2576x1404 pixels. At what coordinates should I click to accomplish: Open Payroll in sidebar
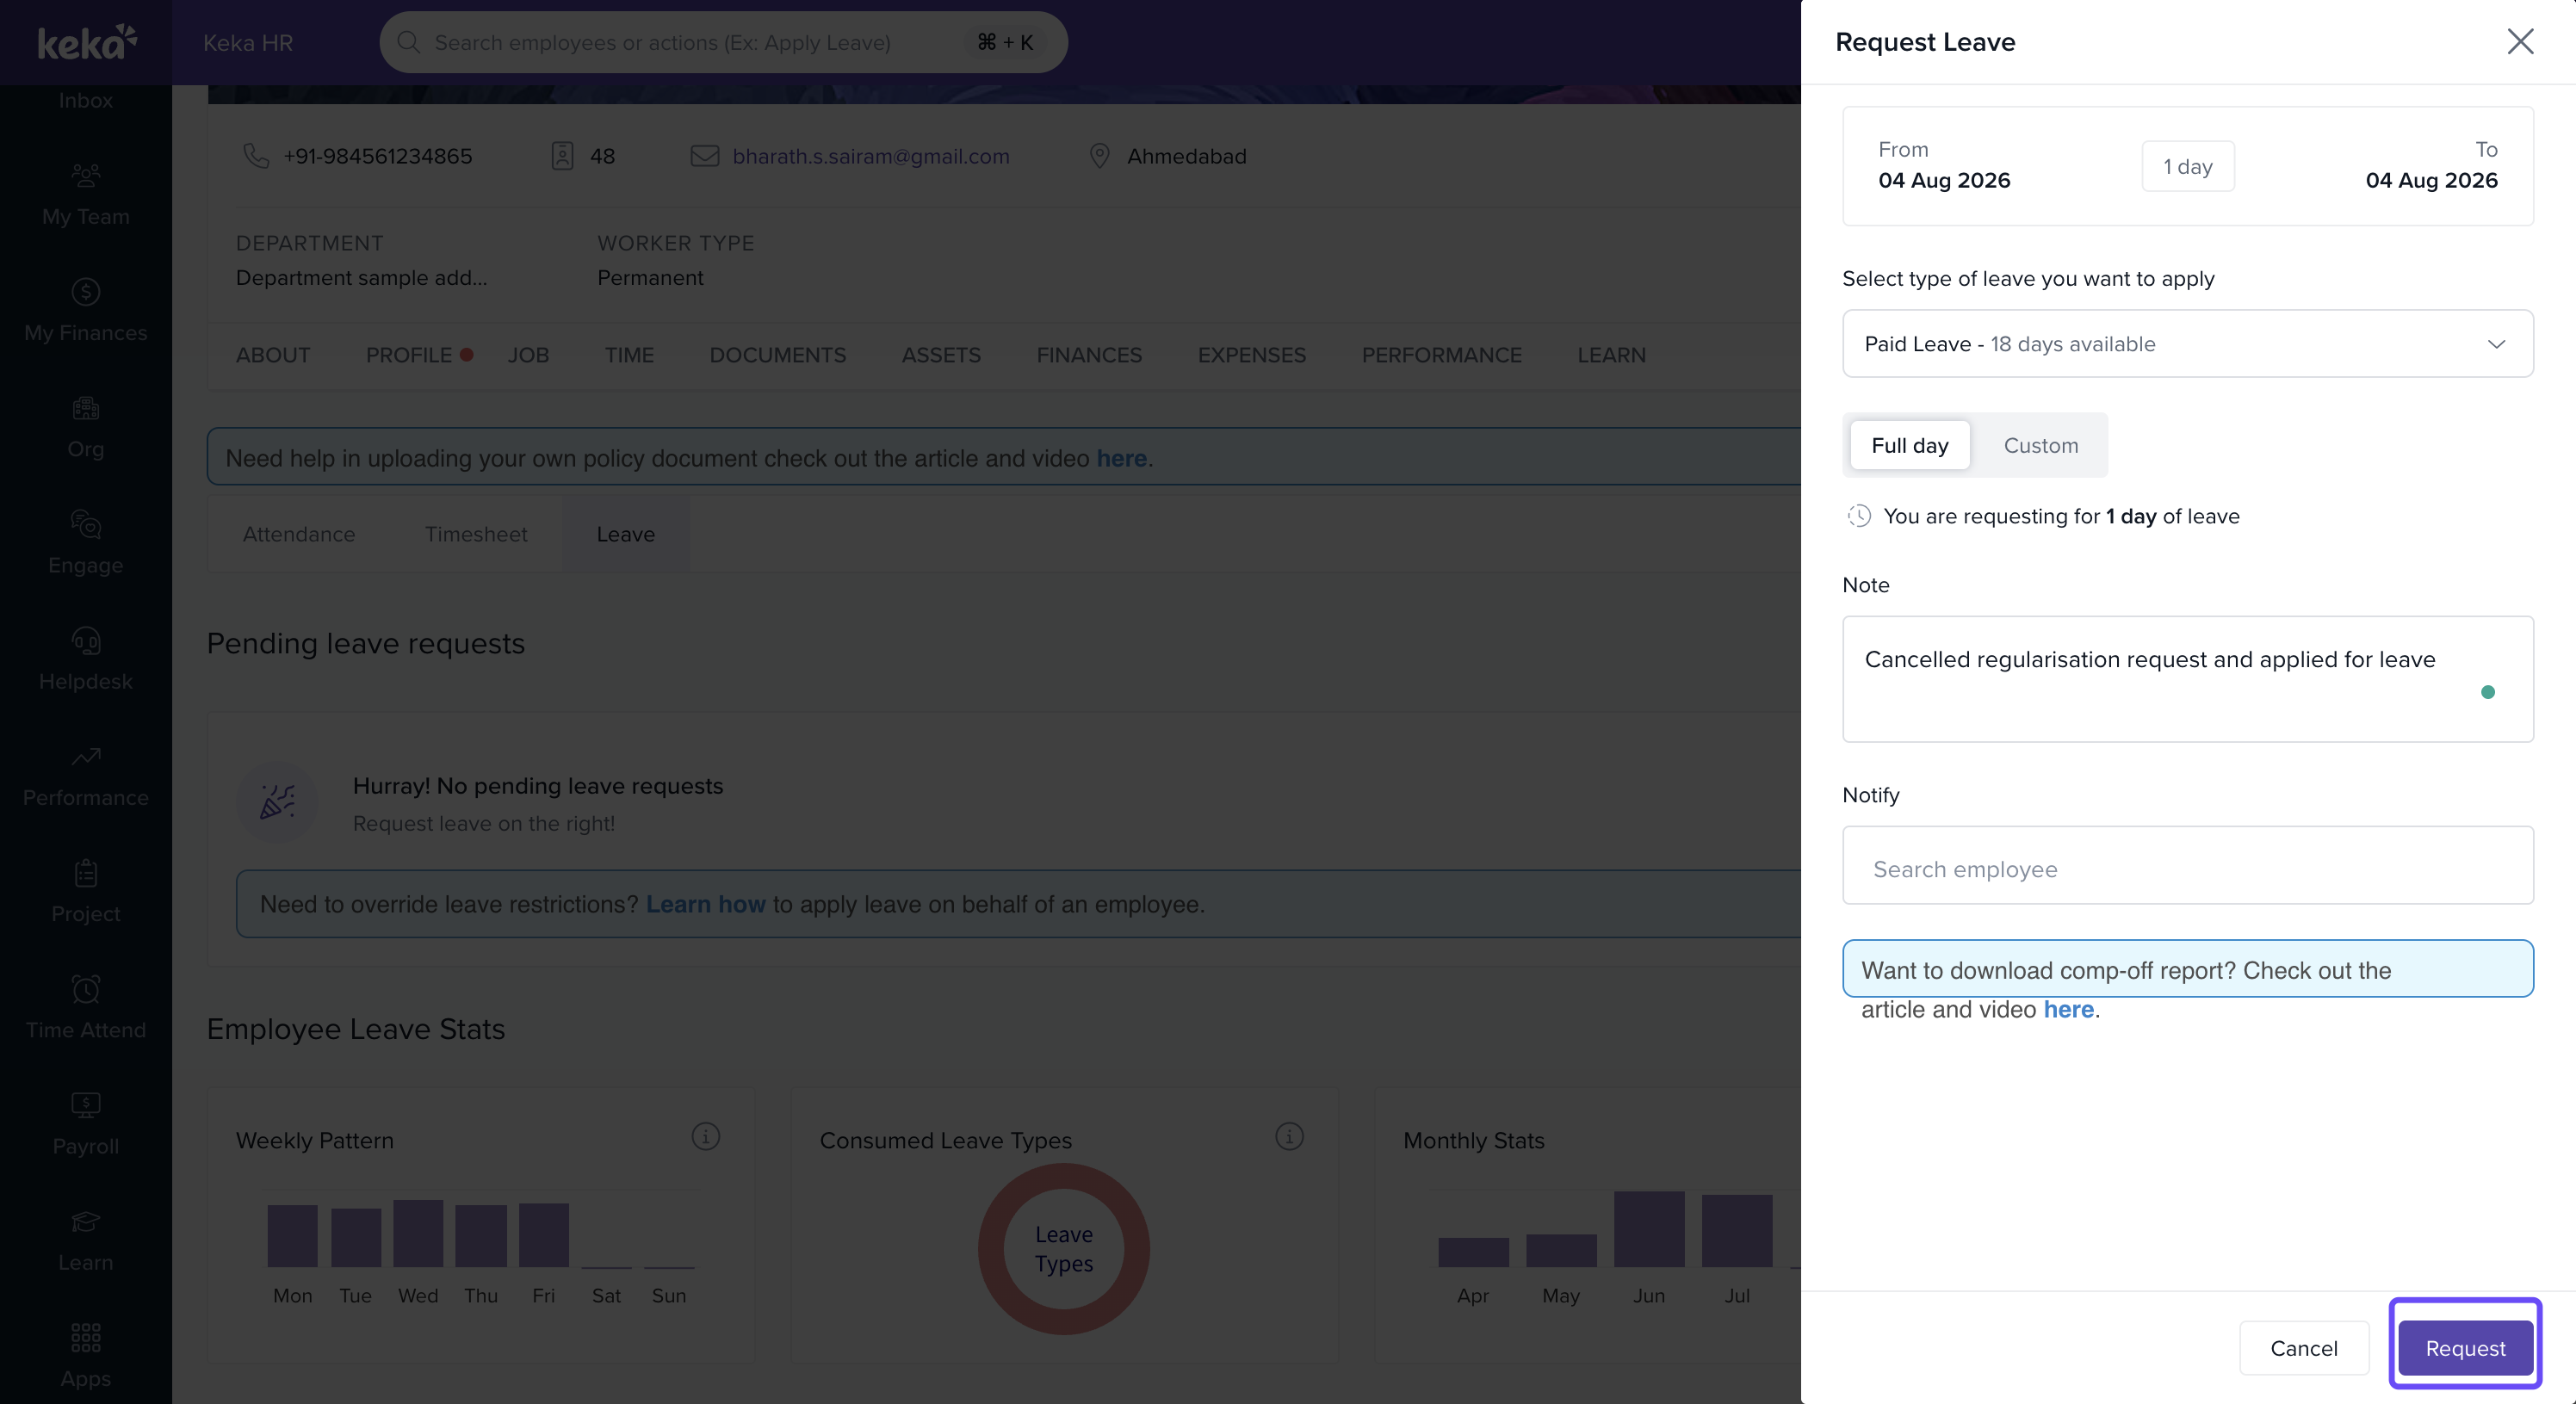point(86,1123)
